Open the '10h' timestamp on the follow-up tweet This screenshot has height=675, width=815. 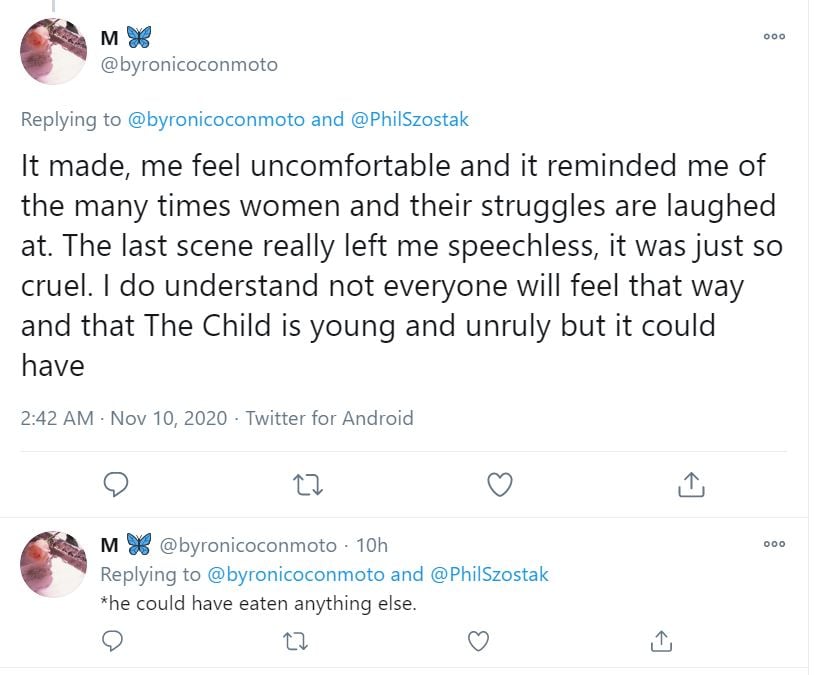pos(371,546)
